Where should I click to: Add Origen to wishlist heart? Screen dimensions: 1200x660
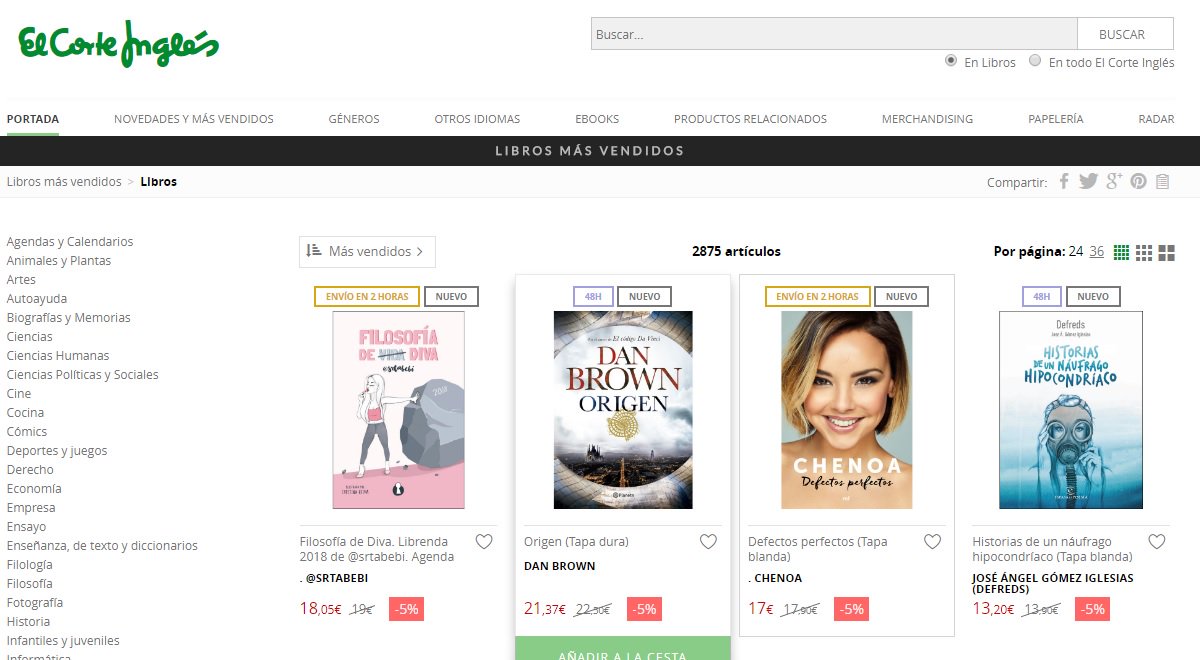click(x=708, y=542)
